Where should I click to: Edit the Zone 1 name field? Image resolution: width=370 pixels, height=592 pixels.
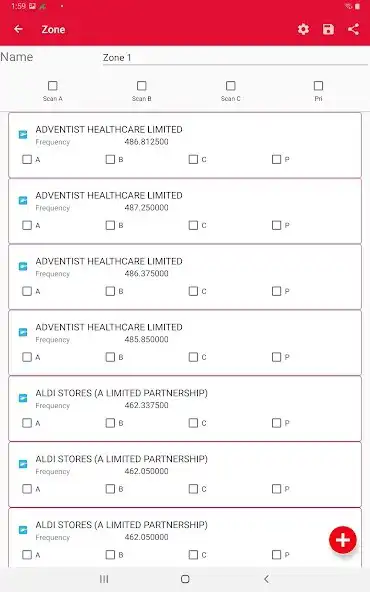tap(235, 58)
